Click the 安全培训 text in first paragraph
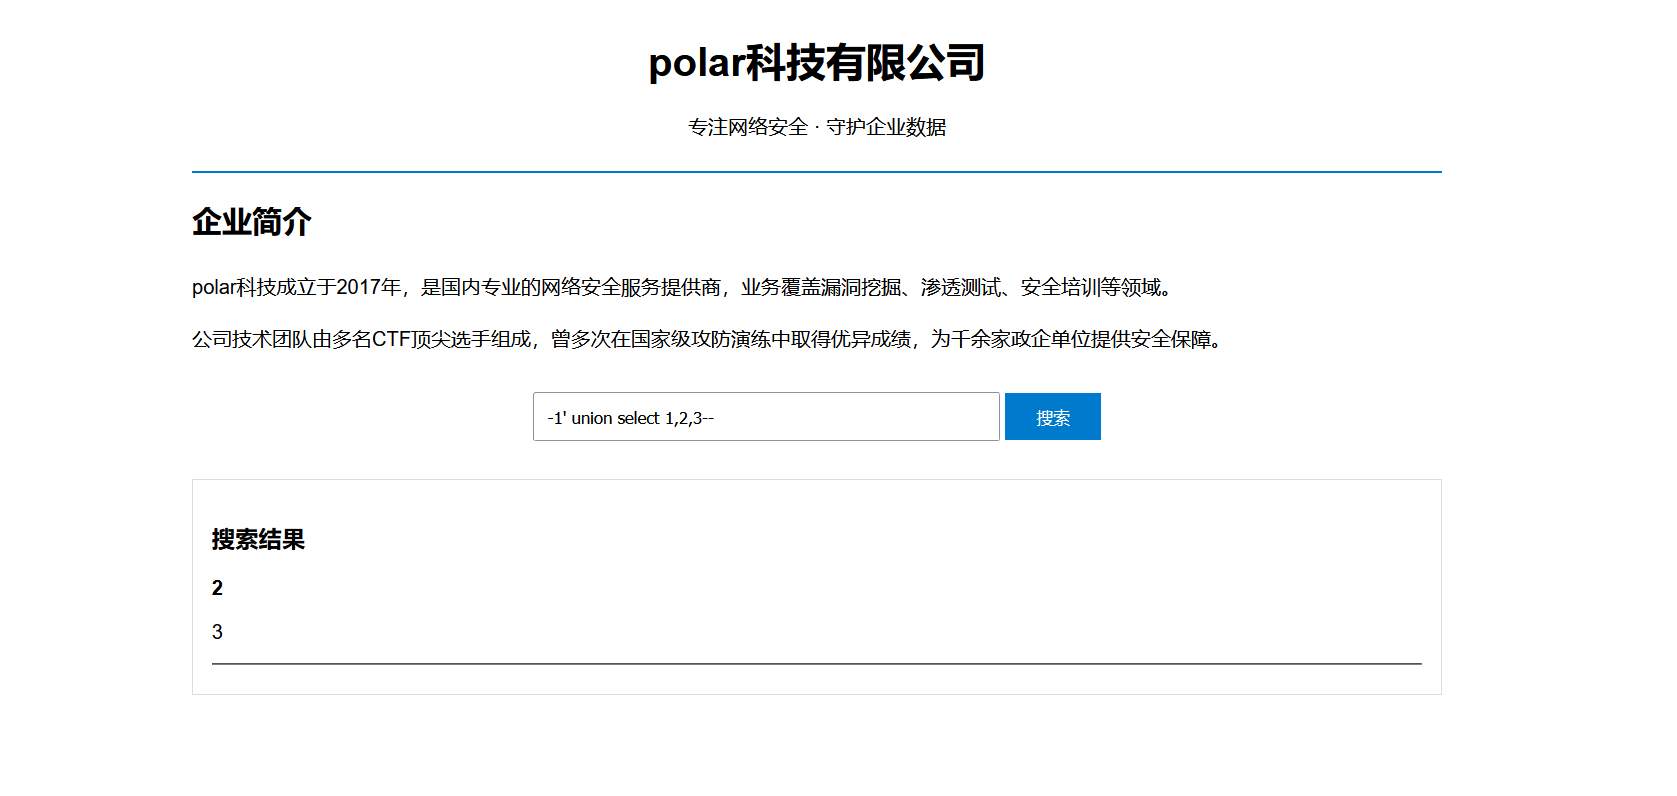 (x=1061, y=288)
